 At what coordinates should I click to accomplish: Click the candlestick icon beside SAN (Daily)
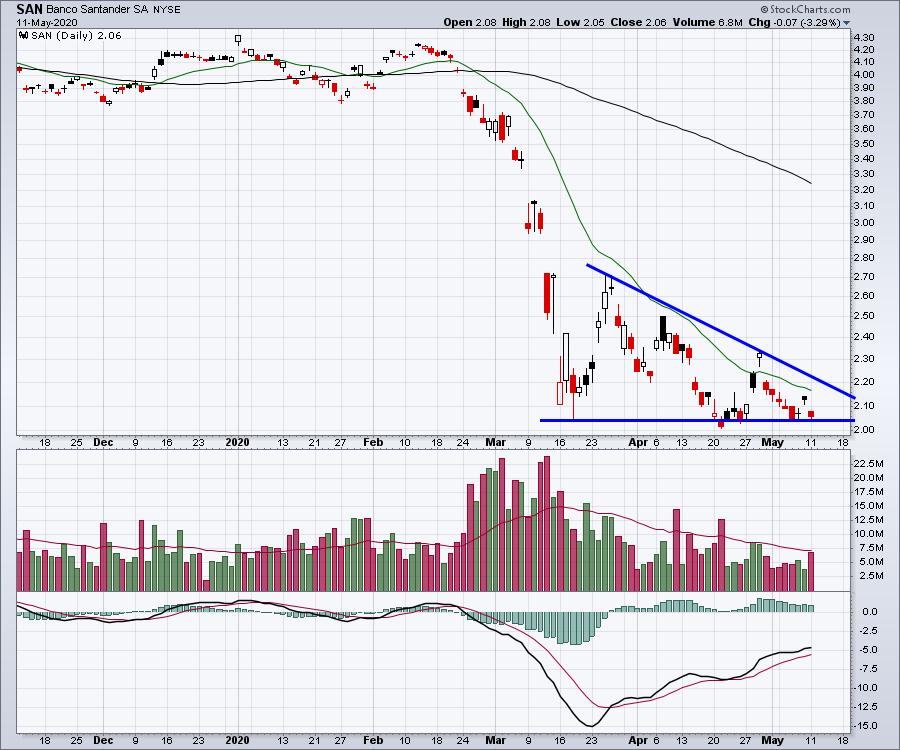pyautogui.click(x=23, y=34)
